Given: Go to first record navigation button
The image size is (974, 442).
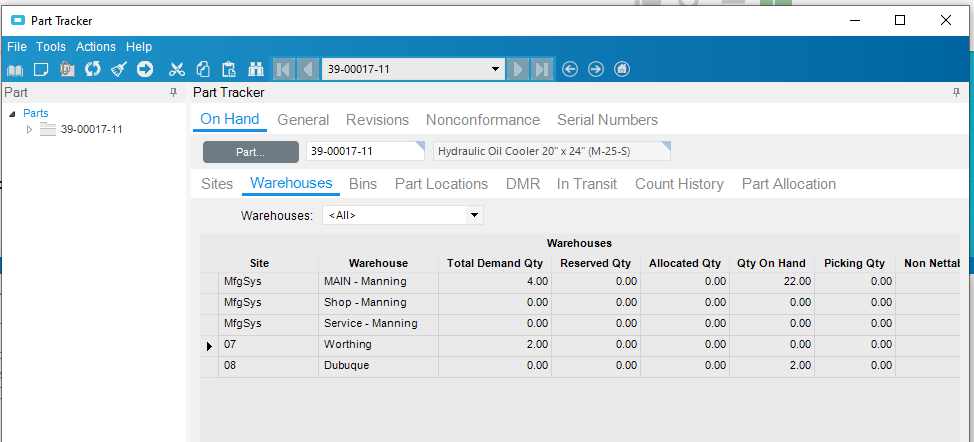Looking at the screenshot, I should tap(284, 69).
